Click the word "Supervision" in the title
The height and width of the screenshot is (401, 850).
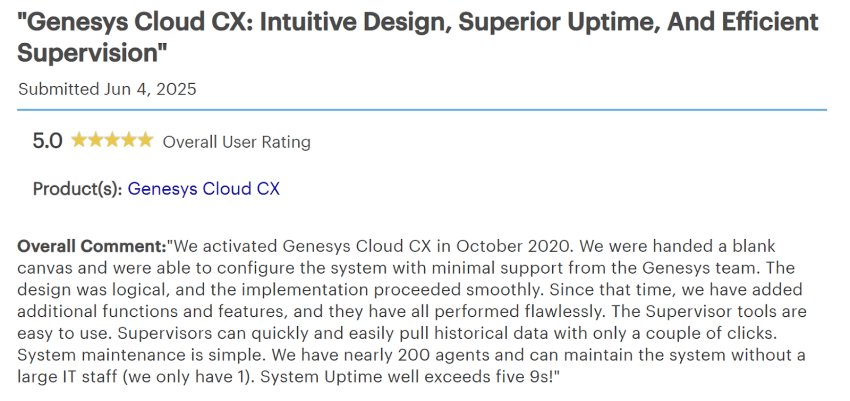89,52
